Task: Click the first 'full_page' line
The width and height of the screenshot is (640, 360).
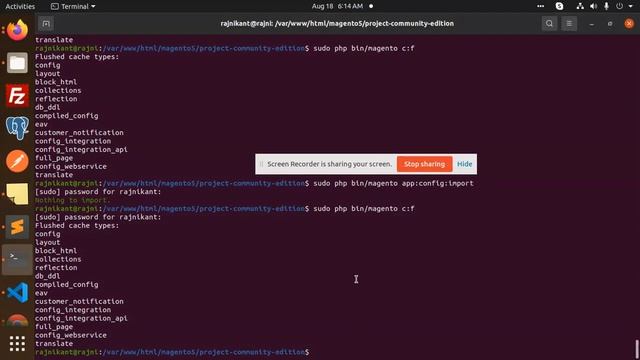Action: tap(54, 158)
